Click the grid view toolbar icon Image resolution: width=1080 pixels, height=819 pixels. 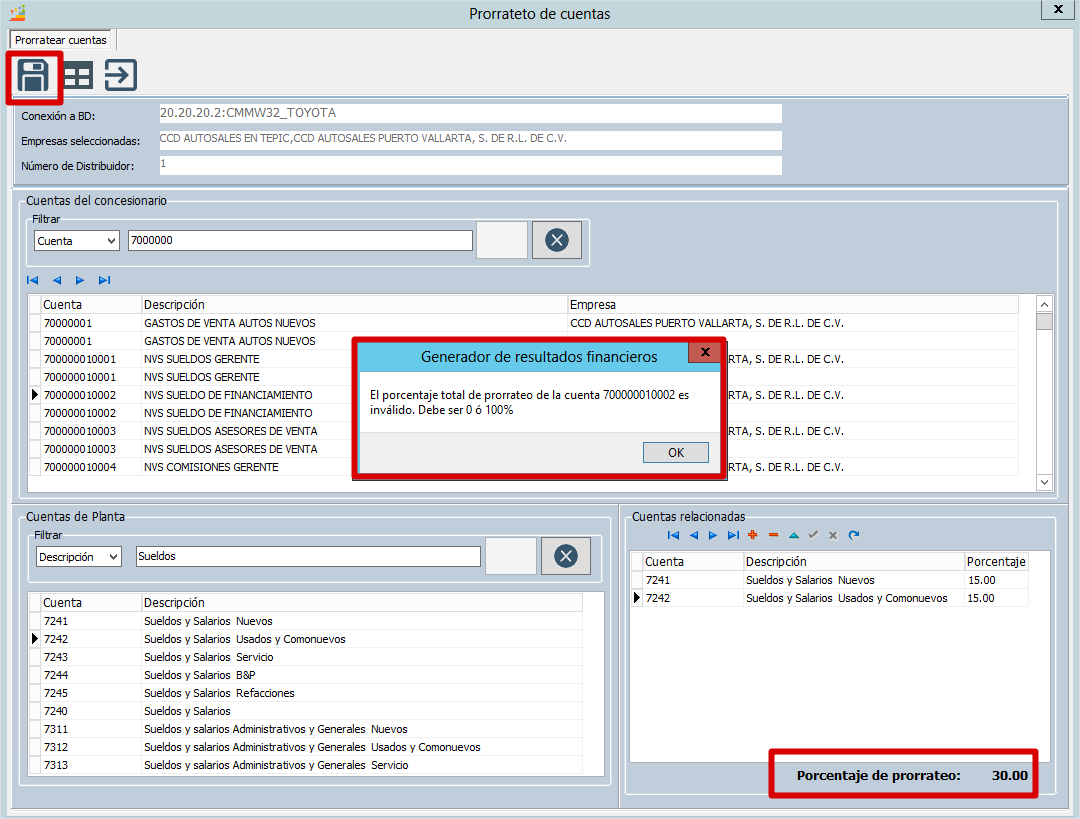pos(77,76)
